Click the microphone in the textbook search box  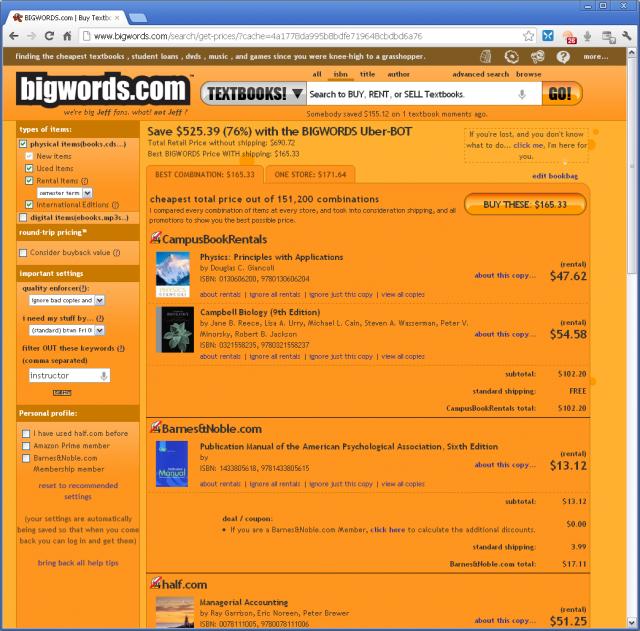point(522,94)
